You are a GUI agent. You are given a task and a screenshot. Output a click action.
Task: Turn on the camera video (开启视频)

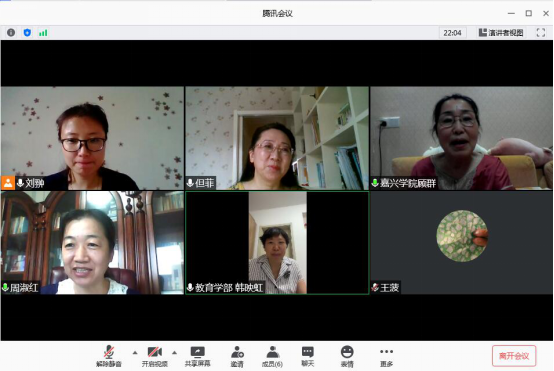click(x=155, y=357)
